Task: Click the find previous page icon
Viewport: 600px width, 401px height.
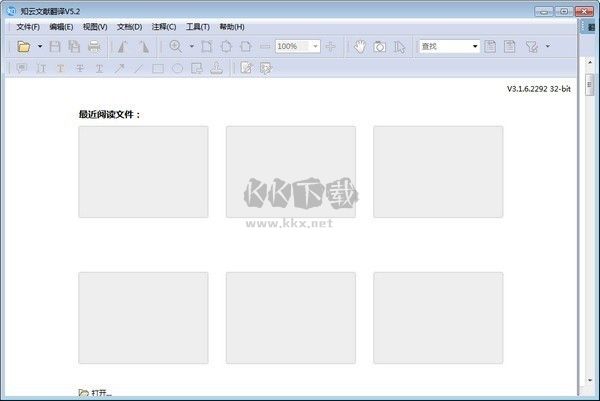Action: (490, 47)
